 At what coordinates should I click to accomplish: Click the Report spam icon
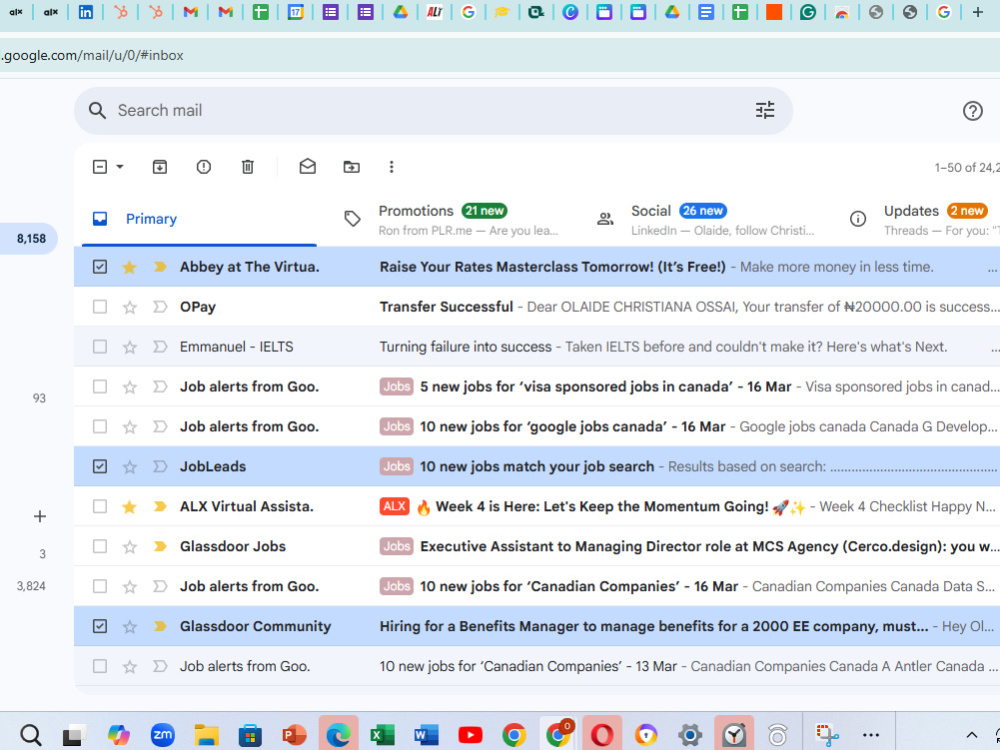point(203,167)
